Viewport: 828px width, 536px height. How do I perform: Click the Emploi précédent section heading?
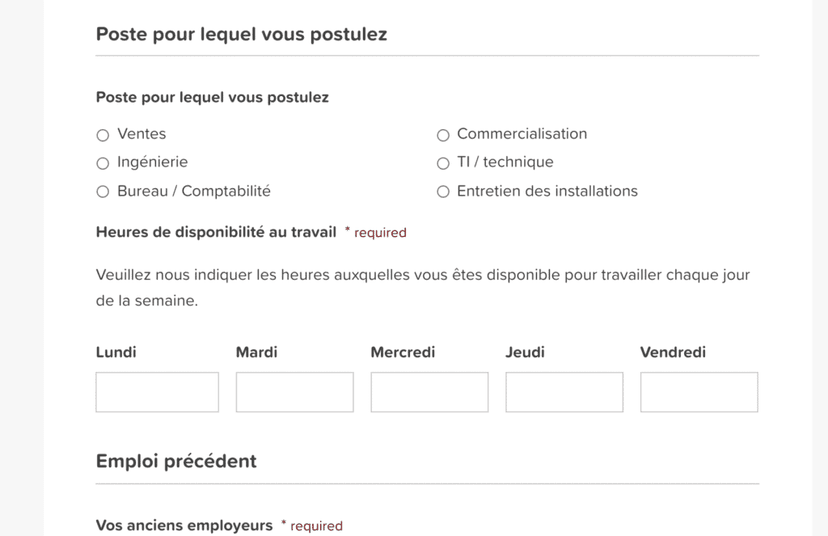click(x=176, y=461)
